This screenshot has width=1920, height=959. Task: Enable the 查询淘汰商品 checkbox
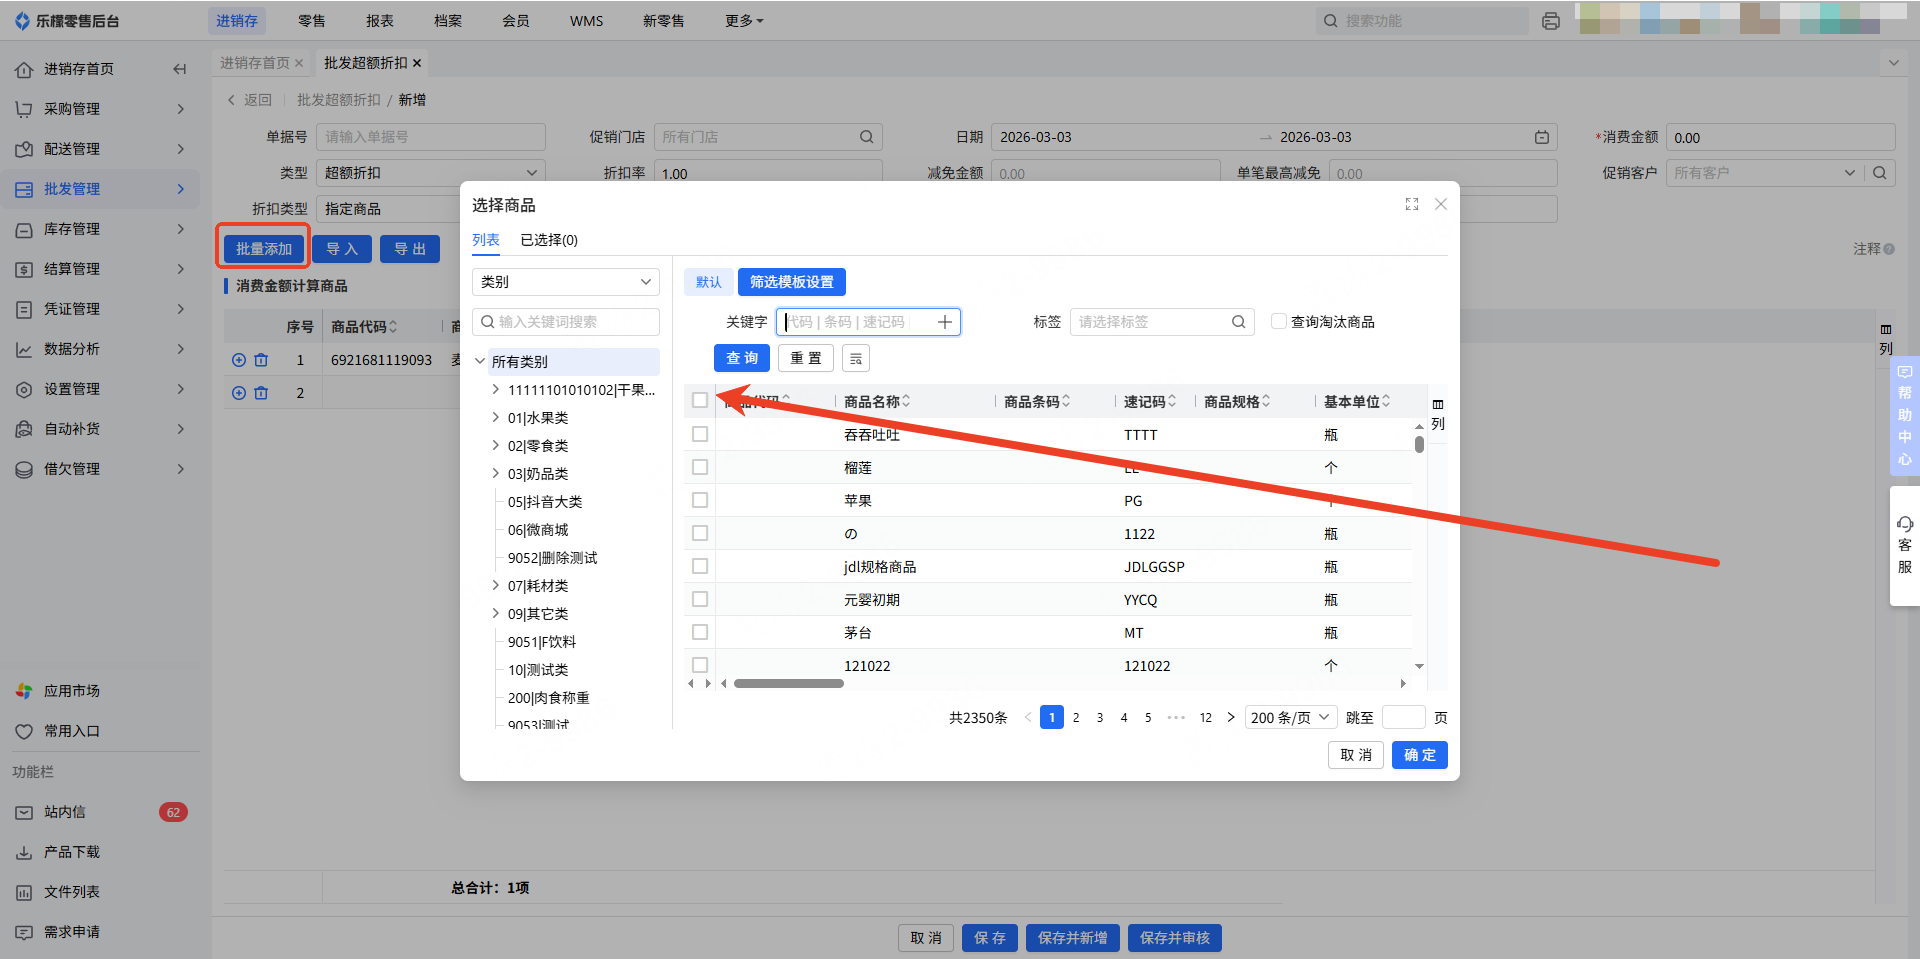(1278, 321)
